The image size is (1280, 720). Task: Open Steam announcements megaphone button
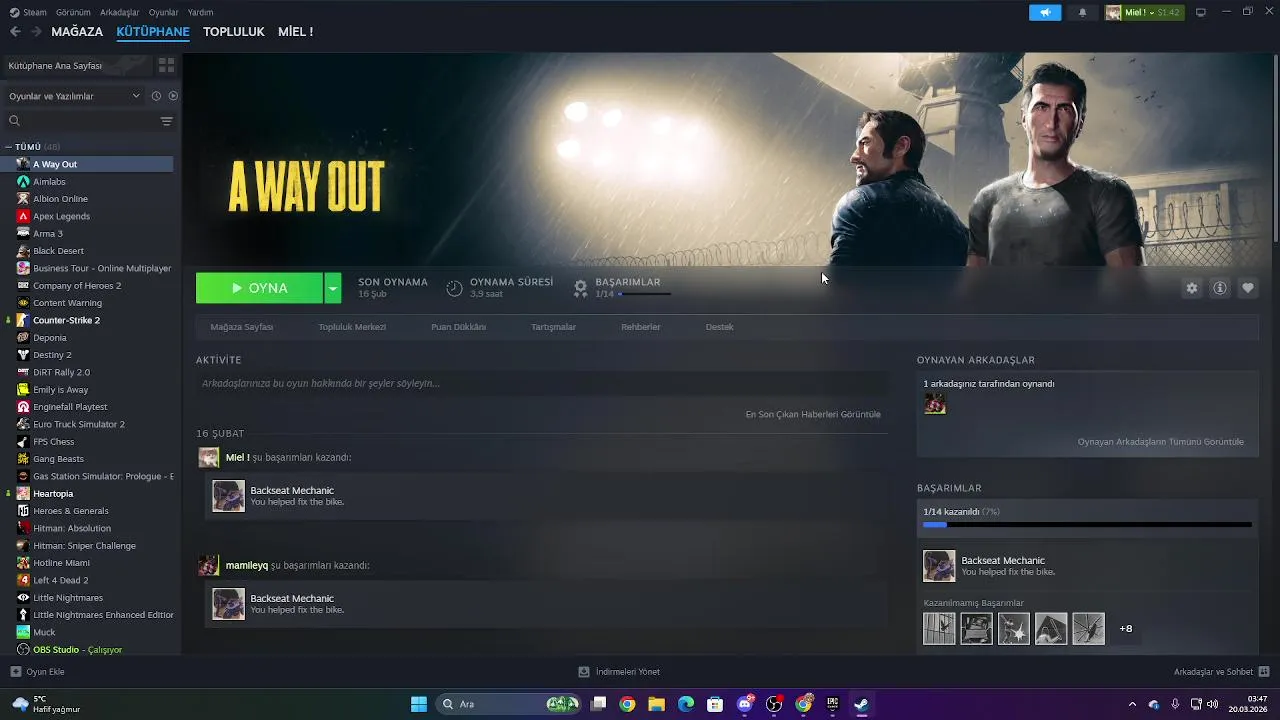pyautogui.click(x=1045, y=12)
